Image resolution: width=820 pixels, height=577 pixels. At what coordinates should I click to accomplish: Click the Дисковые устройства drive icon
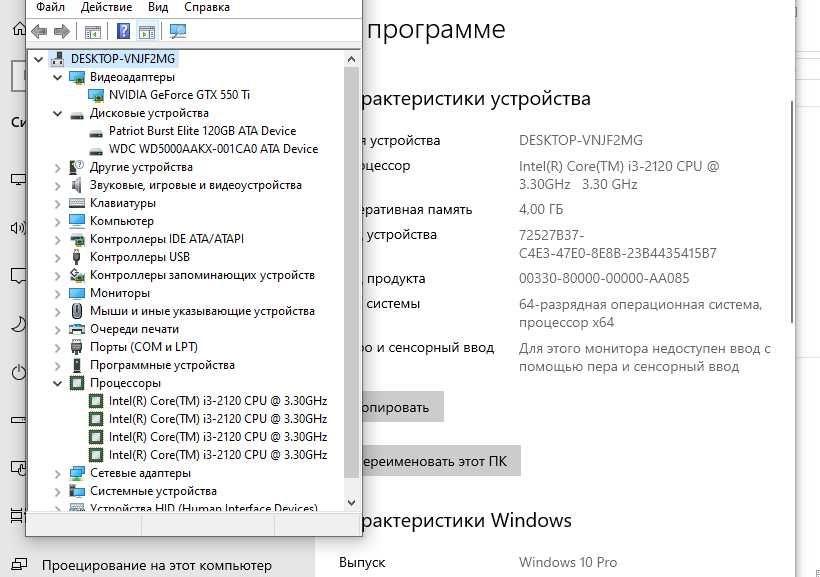click(77, 115)
